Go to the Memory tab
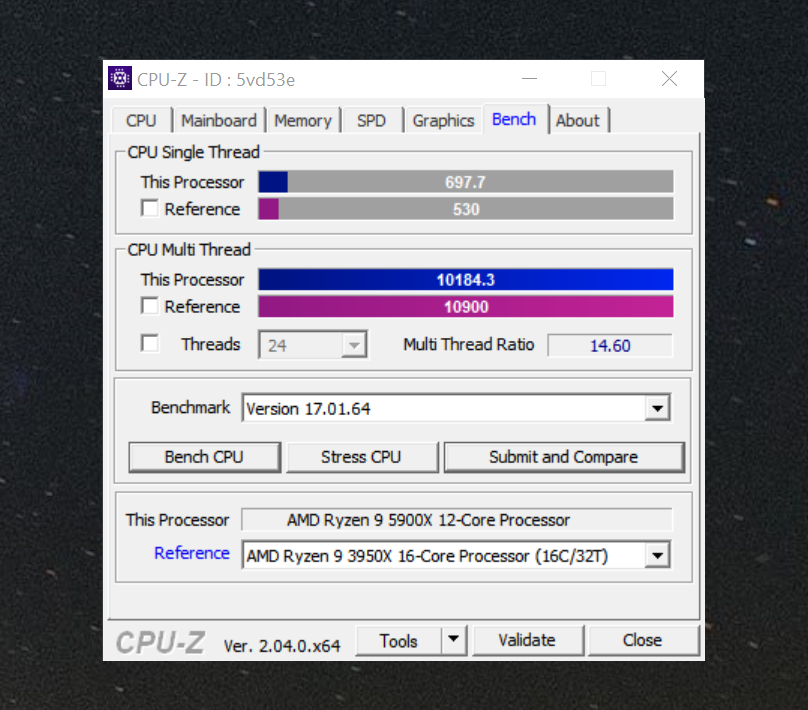This screenshot has height=710, width=808. click(x=303, y=121)
